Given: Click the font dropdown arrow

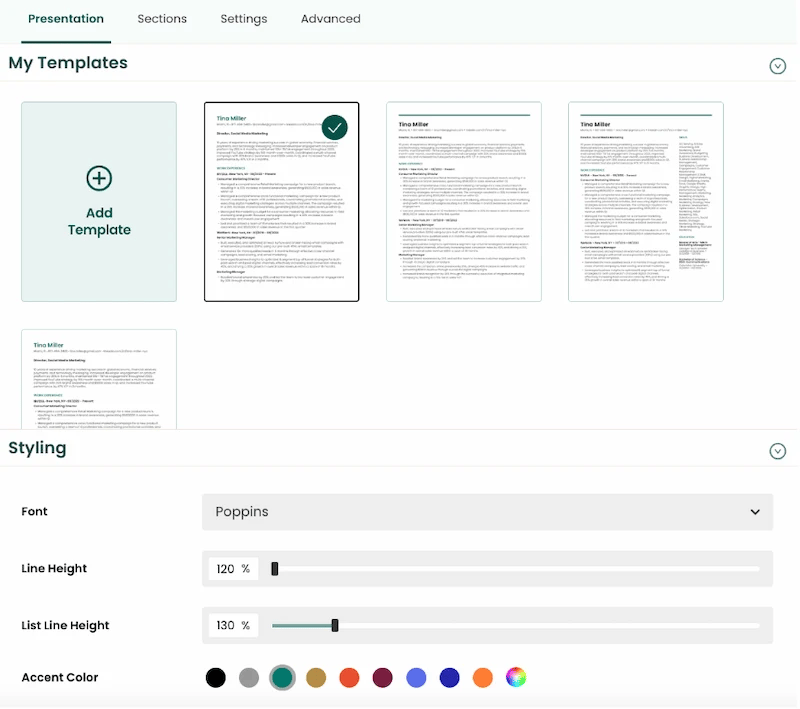Looking at the screenshot, I should click(755, 512).
